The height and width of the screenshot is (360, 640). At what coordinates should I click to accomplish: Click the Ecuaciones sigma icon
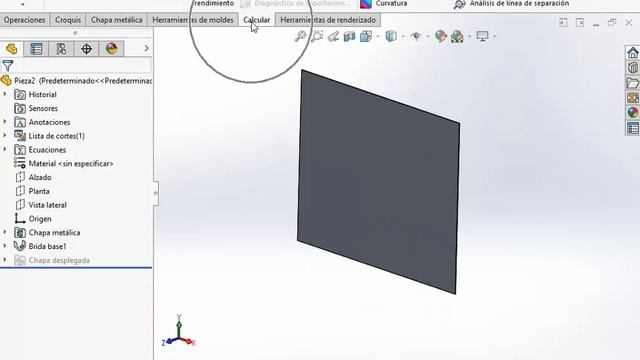pos(20,150)
